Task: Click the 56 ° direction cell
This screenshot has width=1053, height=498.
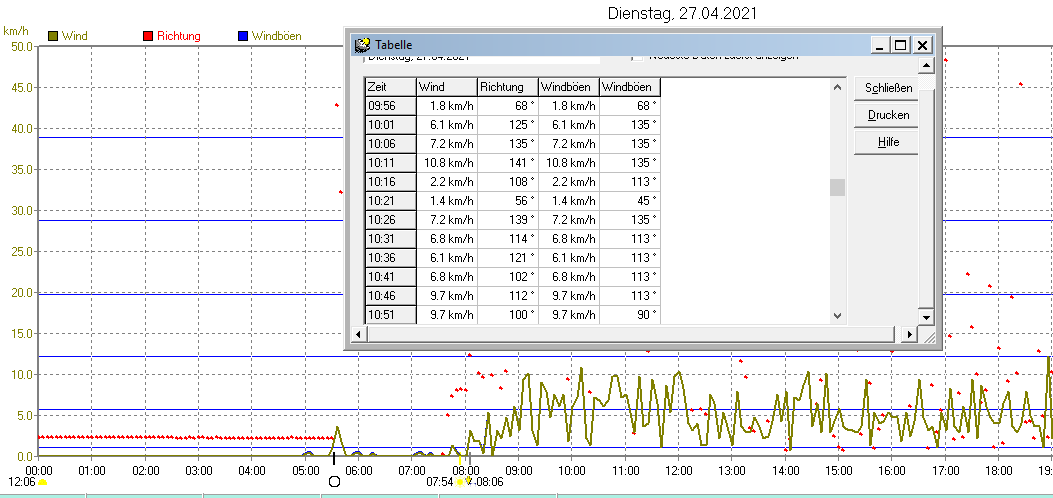Action: (508, 201)
